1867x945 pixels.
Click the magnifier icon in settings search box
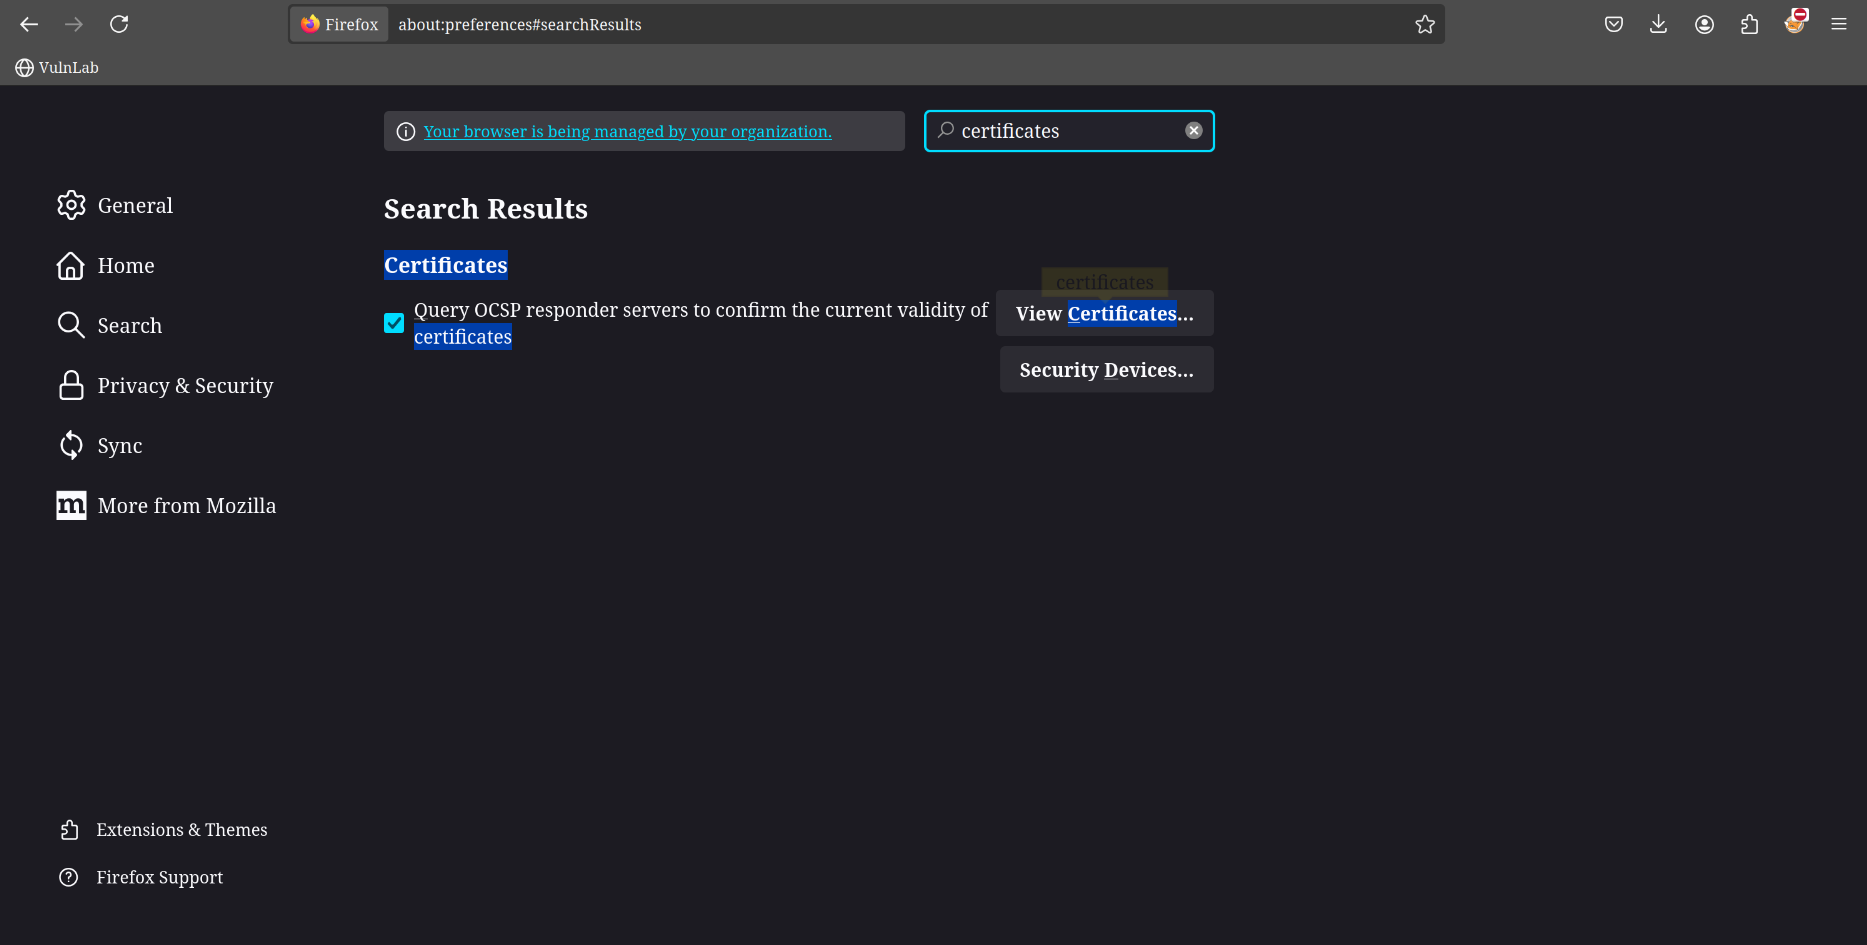click(945, 130)
